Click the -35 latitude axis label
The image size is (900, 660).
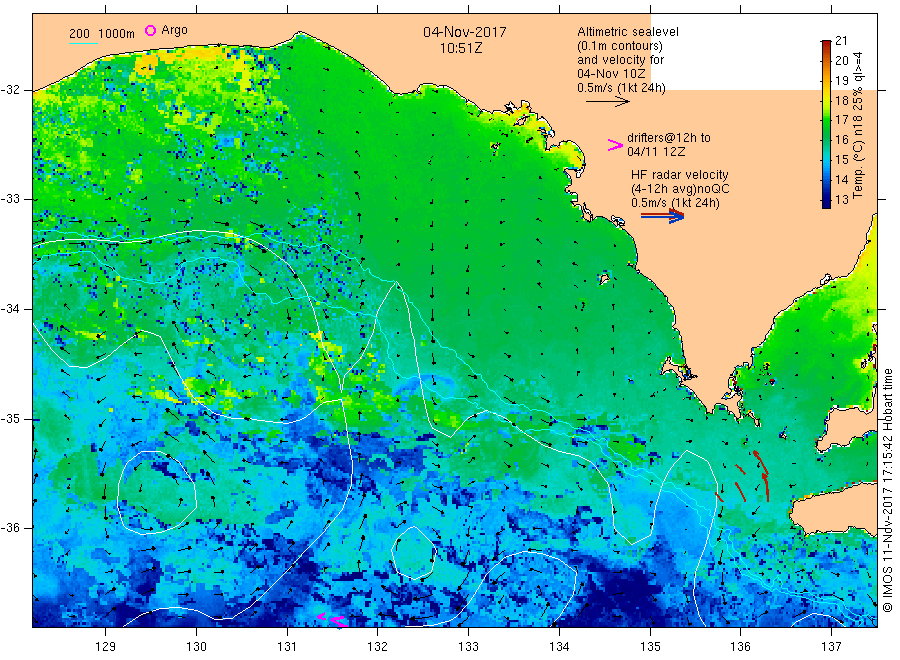[x=11, y=418]
